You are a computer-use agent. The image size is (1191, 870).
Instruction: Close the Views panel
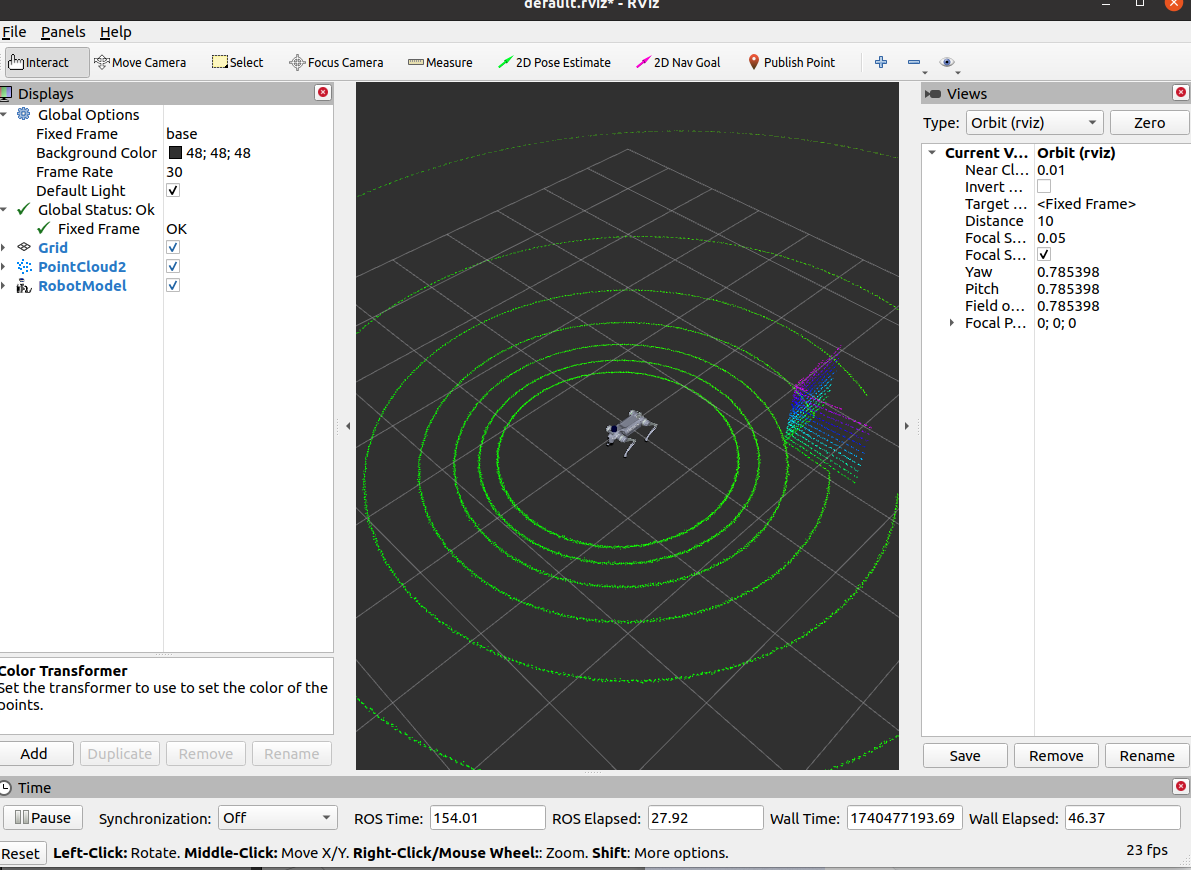(1180, 92)
